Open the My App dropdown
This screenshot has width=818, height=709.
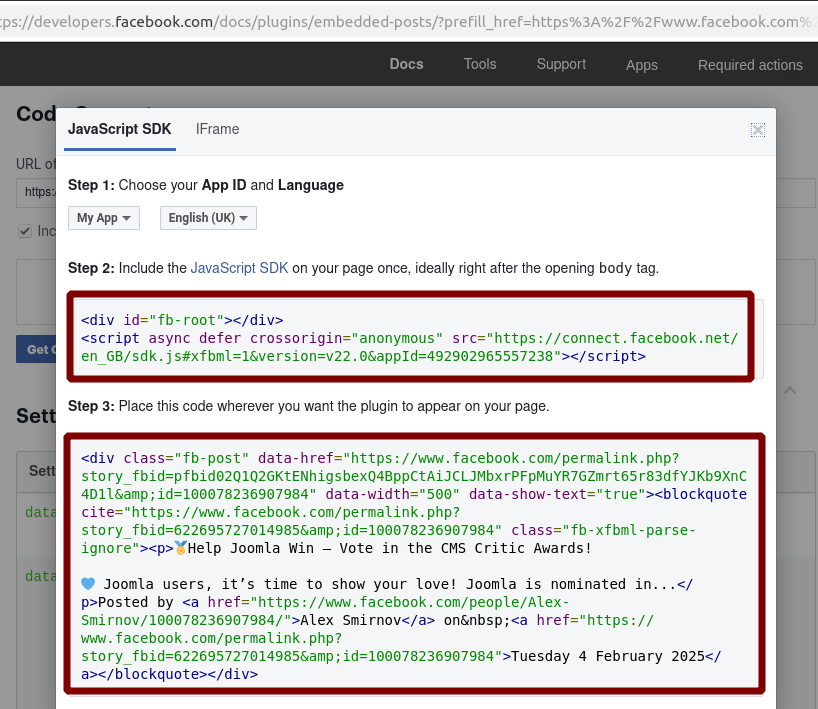pos(104,218)
